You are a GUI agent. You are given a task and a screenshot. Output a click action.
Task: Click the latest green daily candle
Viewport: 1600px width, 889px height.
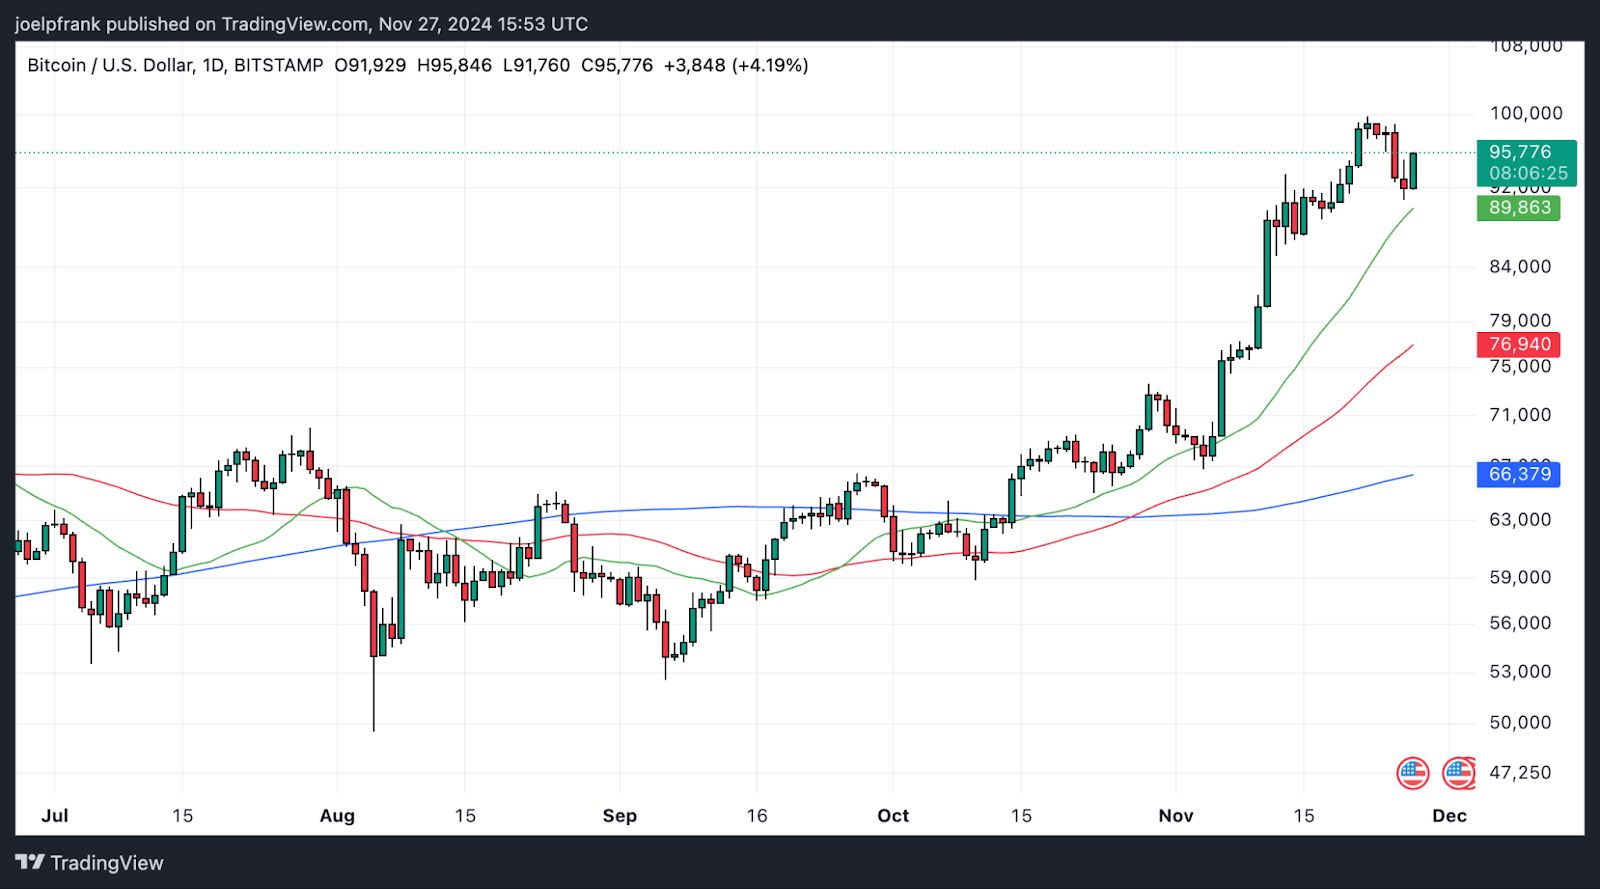[x=1413, y=171]
